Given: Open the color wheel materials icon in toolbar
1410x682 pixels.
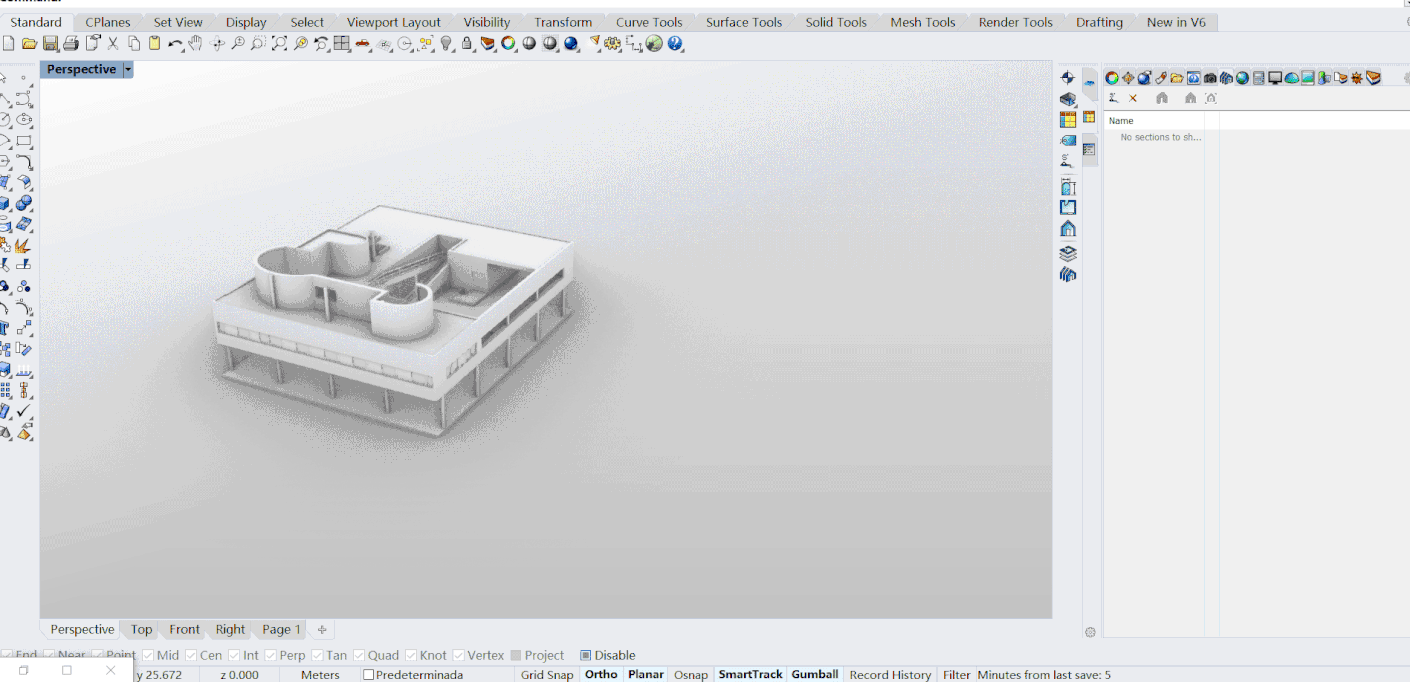Looking at the screenshot, I should [509, 43].
